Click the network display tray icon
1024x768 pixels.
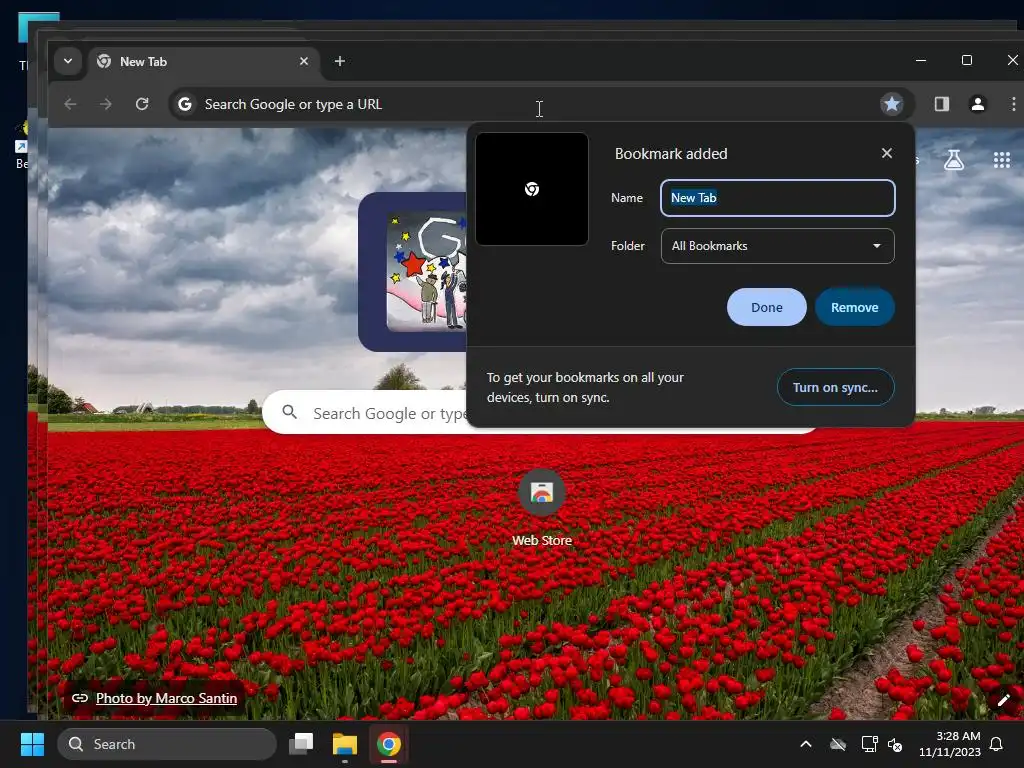coord(869,744)
